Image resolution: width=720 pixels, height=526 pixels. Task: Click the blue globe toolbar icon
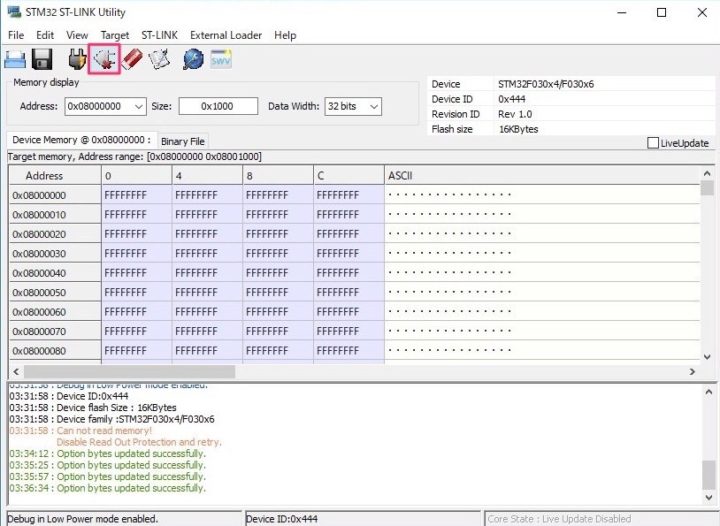(x=193, y=60)
